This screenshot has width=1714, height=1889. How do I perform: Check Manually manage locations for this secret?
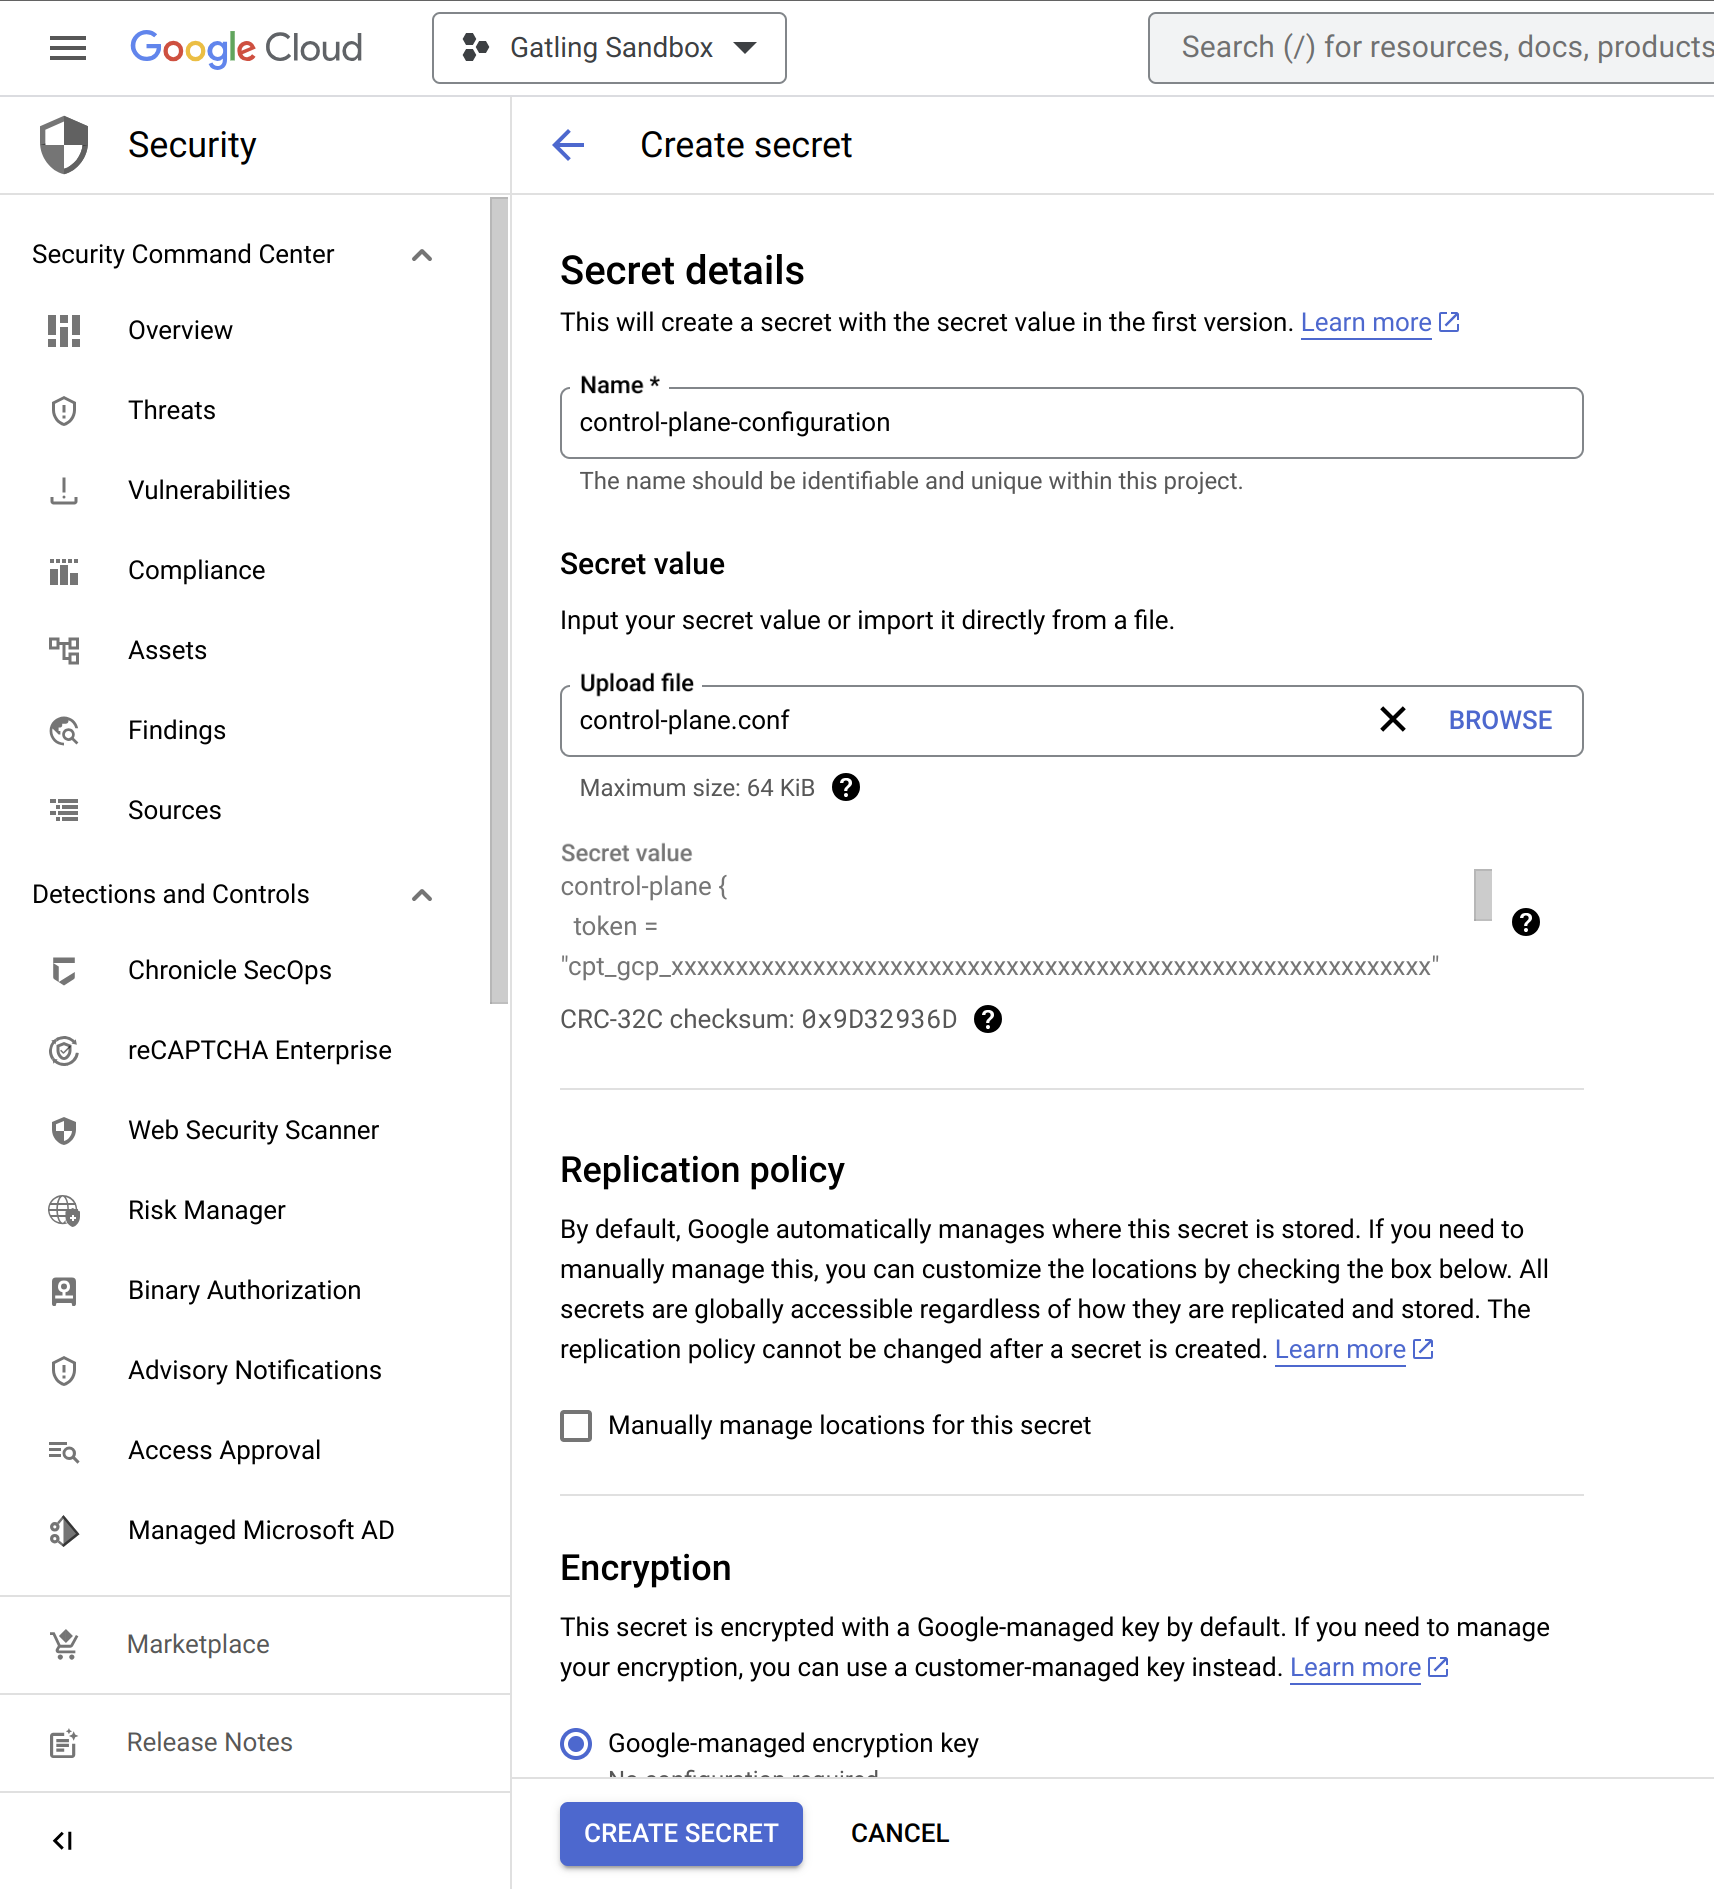(x=576, y=1425)
